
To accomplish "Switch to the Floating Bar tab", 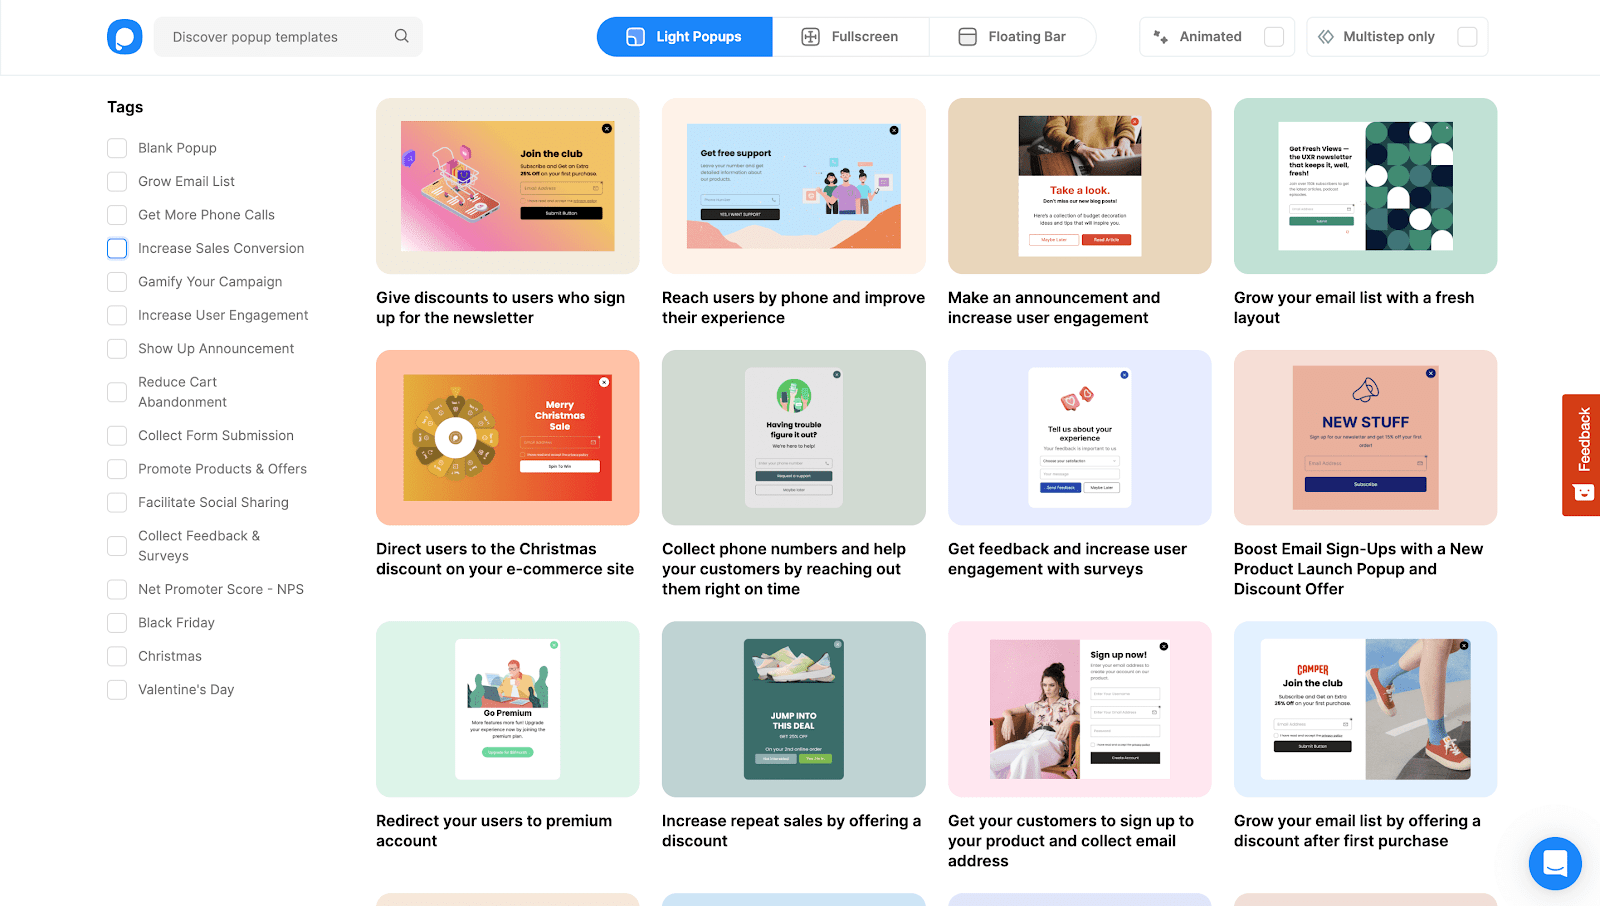I will 1012,37.
